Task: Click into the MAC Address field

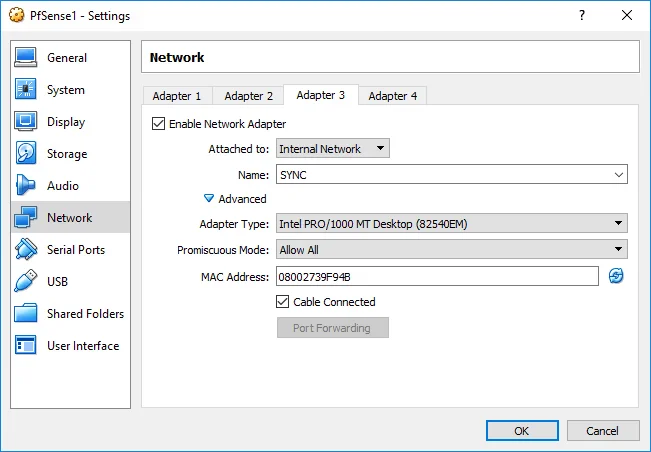Action: coord(437,276)
